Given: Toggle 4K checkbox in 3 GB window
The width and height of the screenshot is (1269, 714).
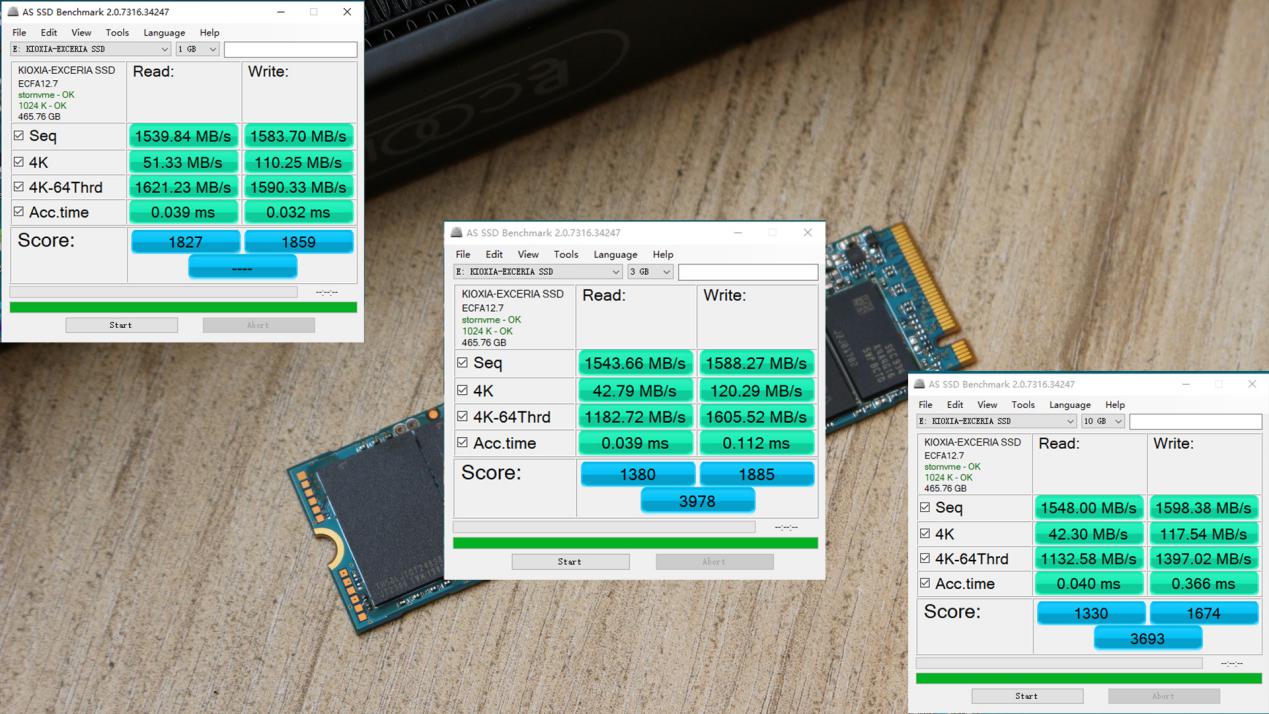Looking at the screenshot, I should click(x=462, y=390).
